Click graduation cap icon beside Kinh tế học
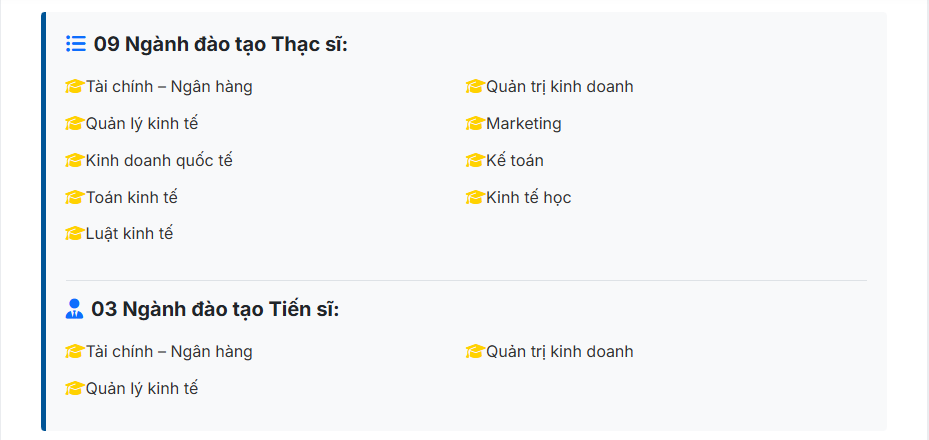 [x=475, y=198]
